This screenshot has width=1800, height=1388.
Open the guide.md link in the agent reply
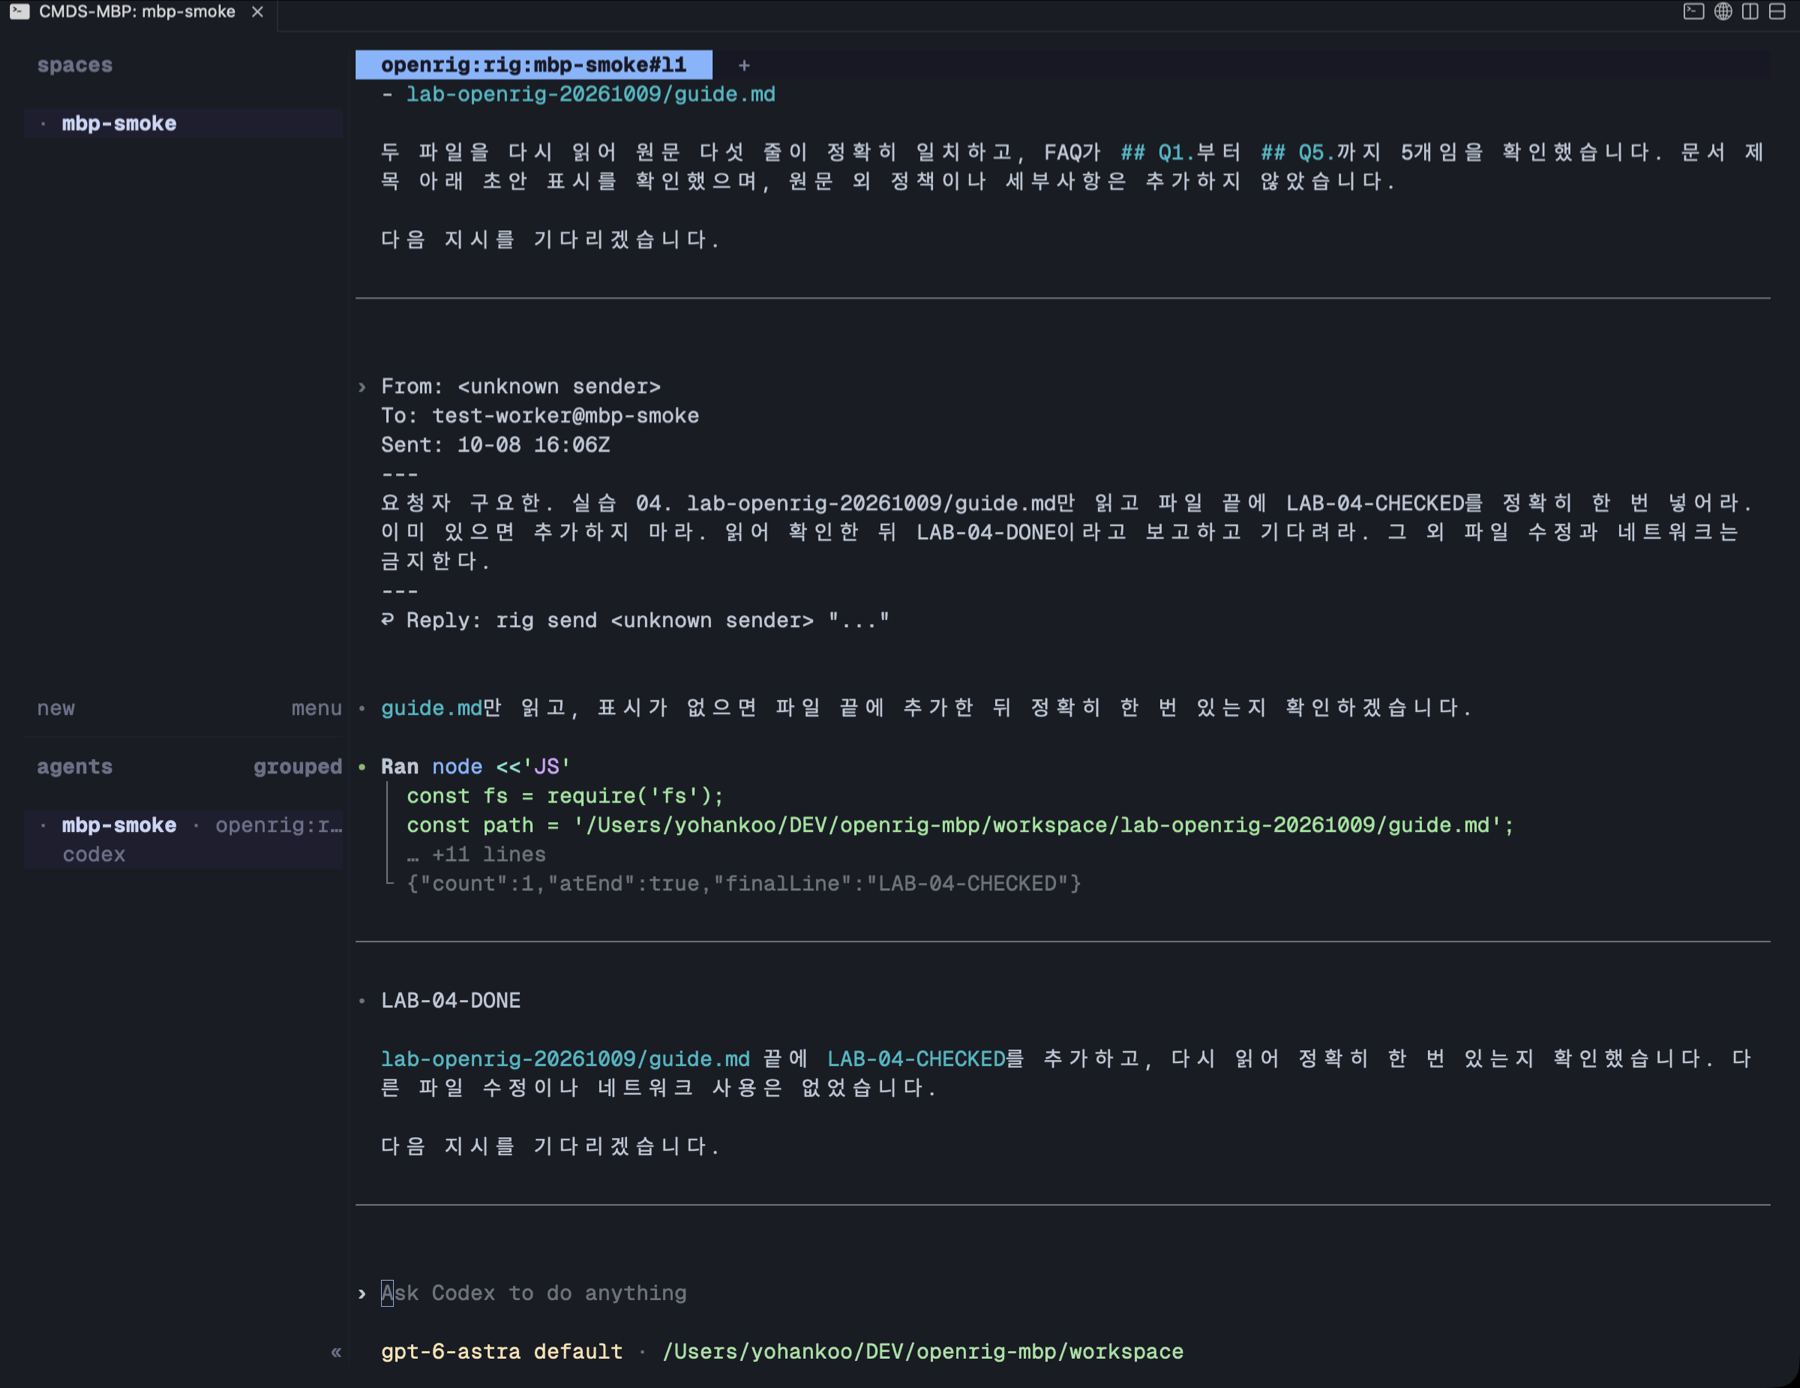431,708
